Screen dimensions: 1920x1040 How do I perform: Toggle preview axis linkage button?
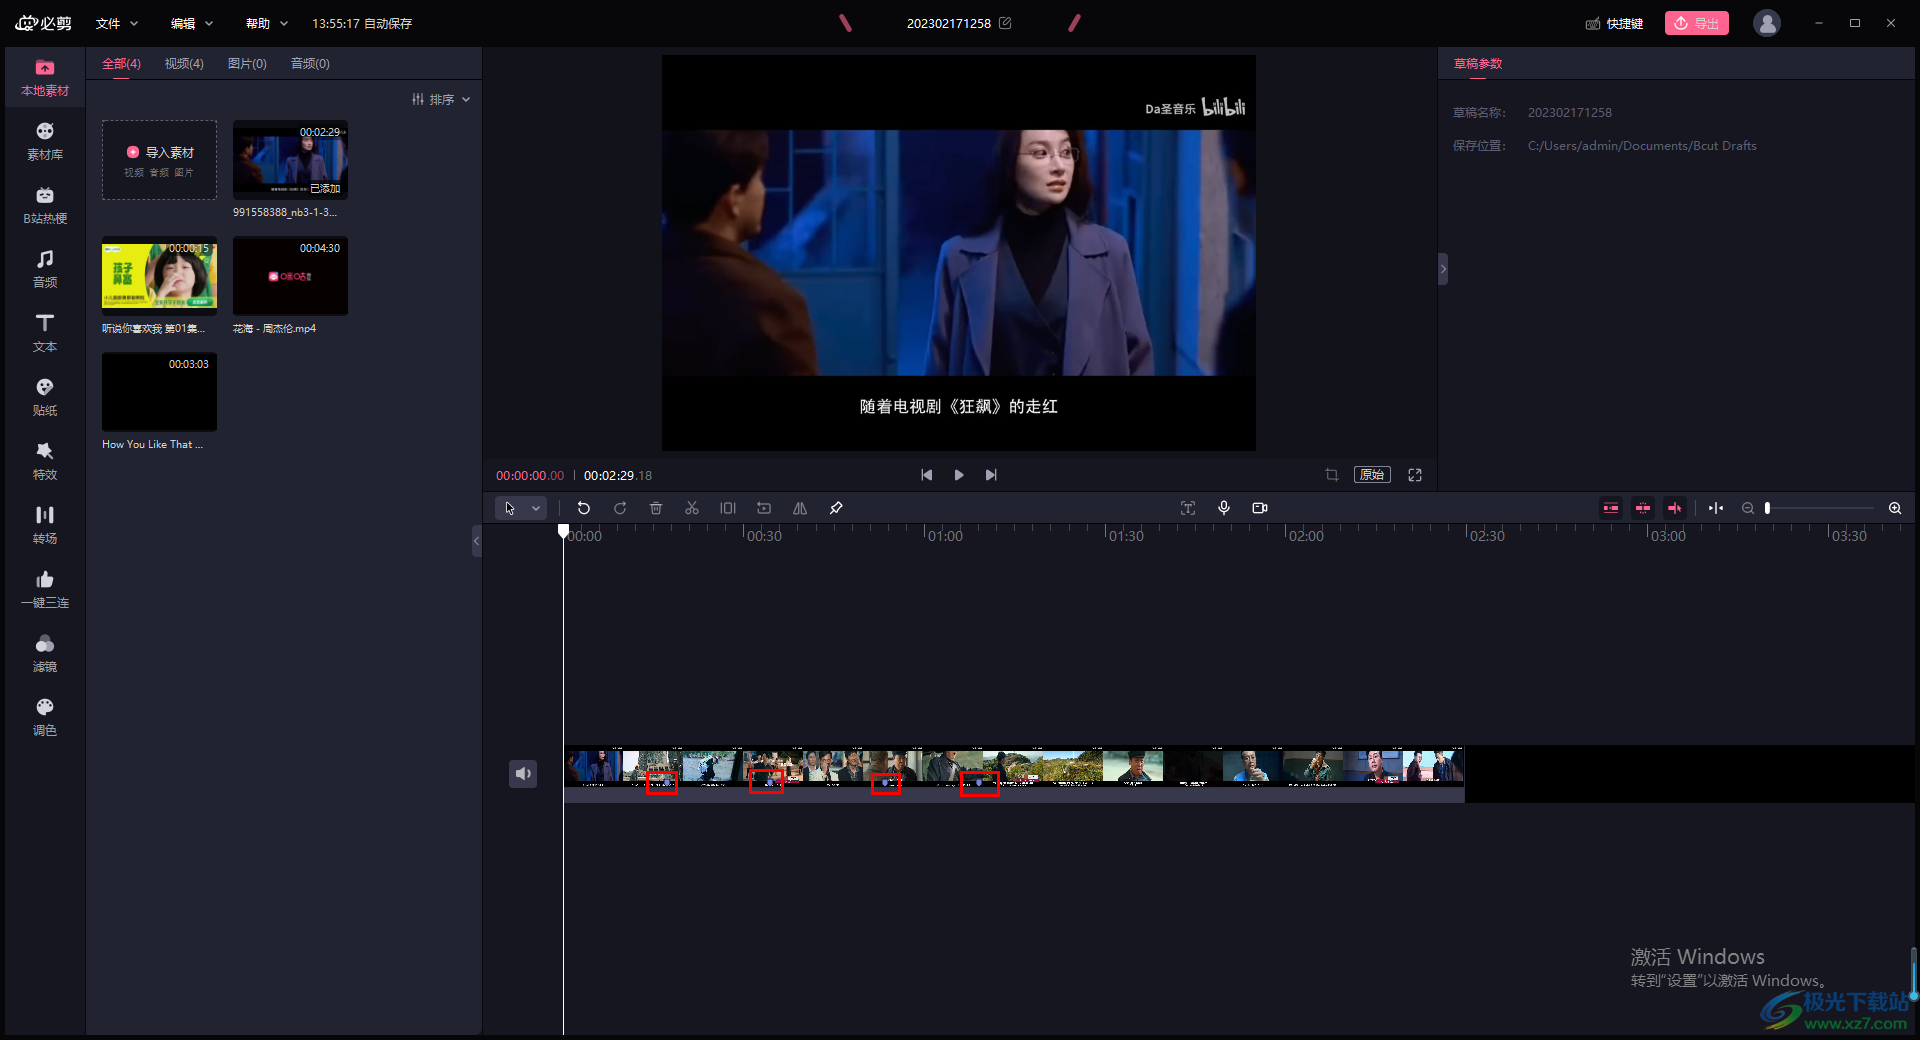(1675, 508)
